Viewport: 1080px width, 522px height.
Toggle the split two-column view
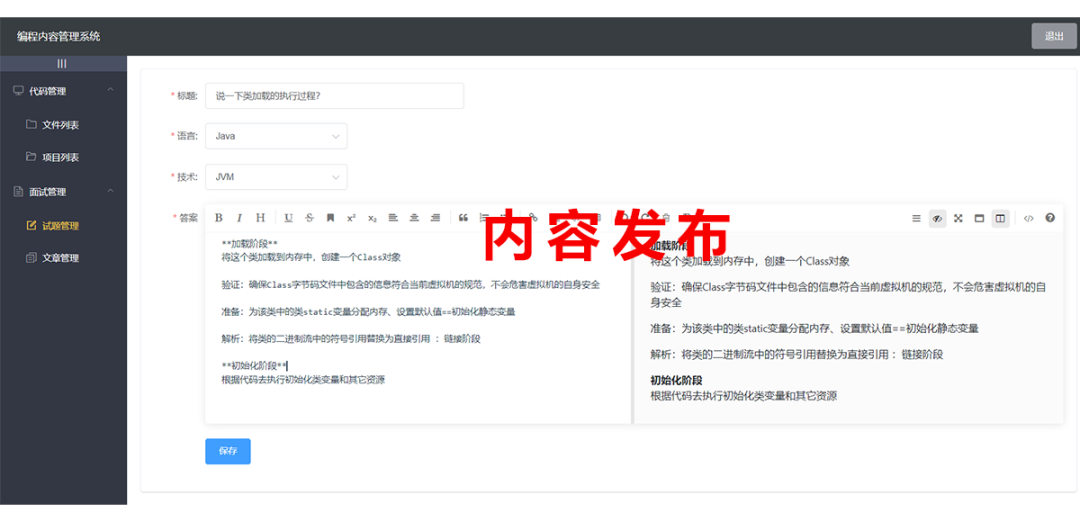click(1000, 218)
